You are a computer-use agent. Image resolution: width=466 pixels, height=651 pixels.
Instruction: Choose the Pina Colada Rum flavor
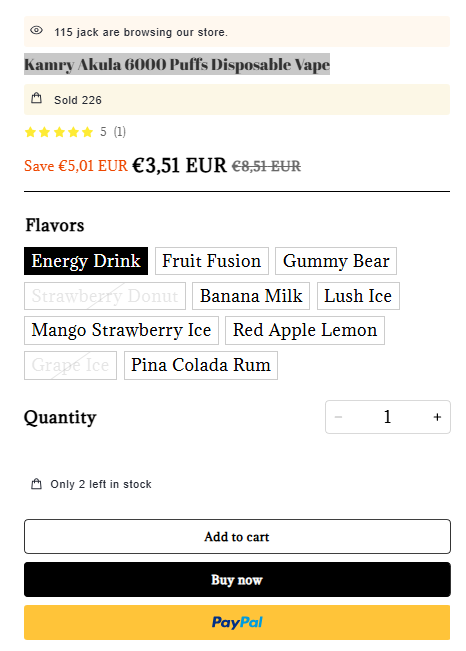[201, 365]
